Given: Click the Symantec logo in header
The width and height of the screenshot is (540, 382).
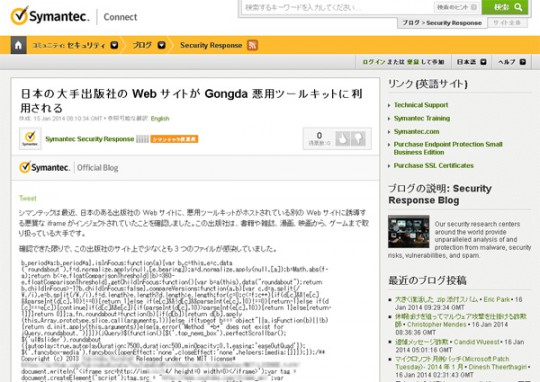Looking at the screenshot, I should (50, 16).
